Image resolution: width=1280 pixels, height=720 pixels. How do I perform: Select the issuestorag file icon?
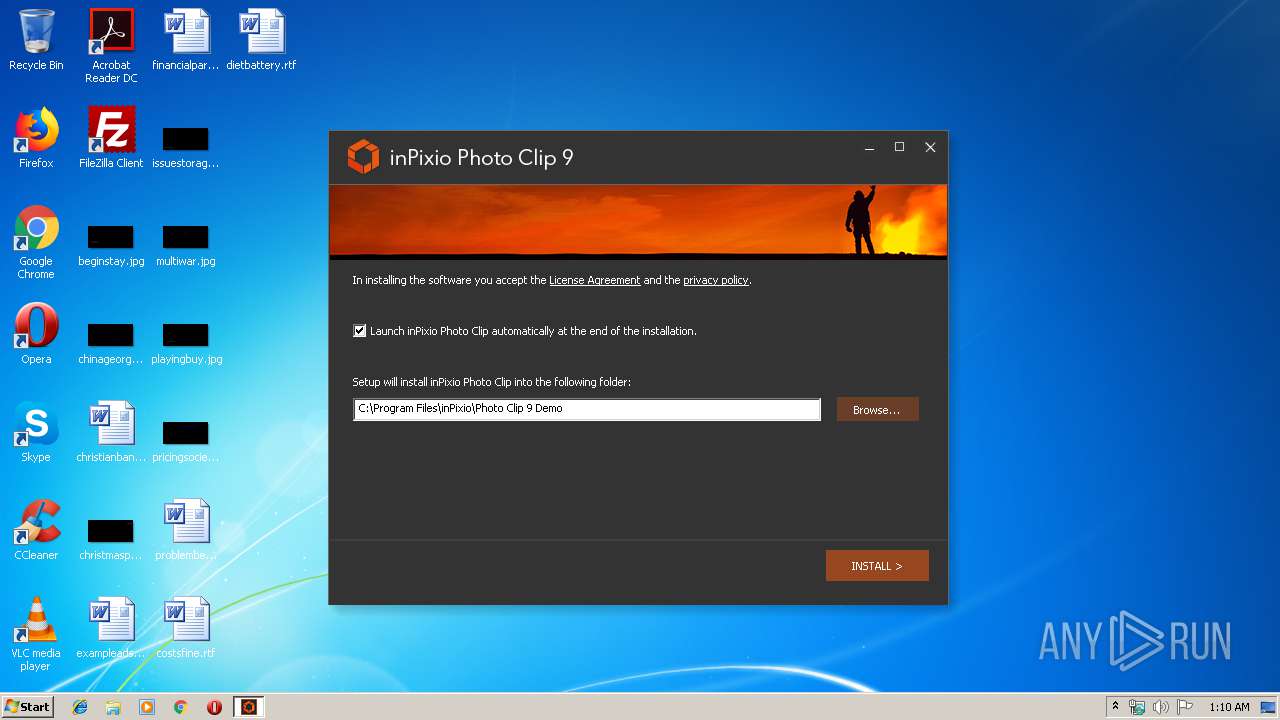(186, 147)
